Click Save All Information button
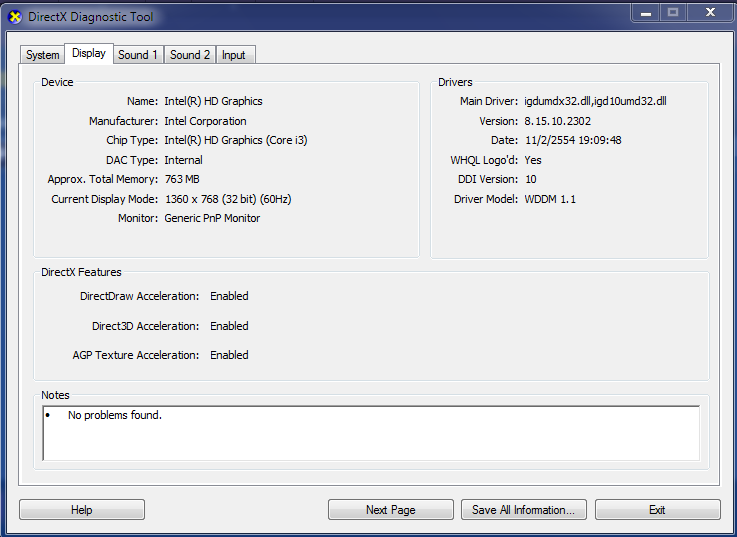737x537 pixels. pos(524,510)
